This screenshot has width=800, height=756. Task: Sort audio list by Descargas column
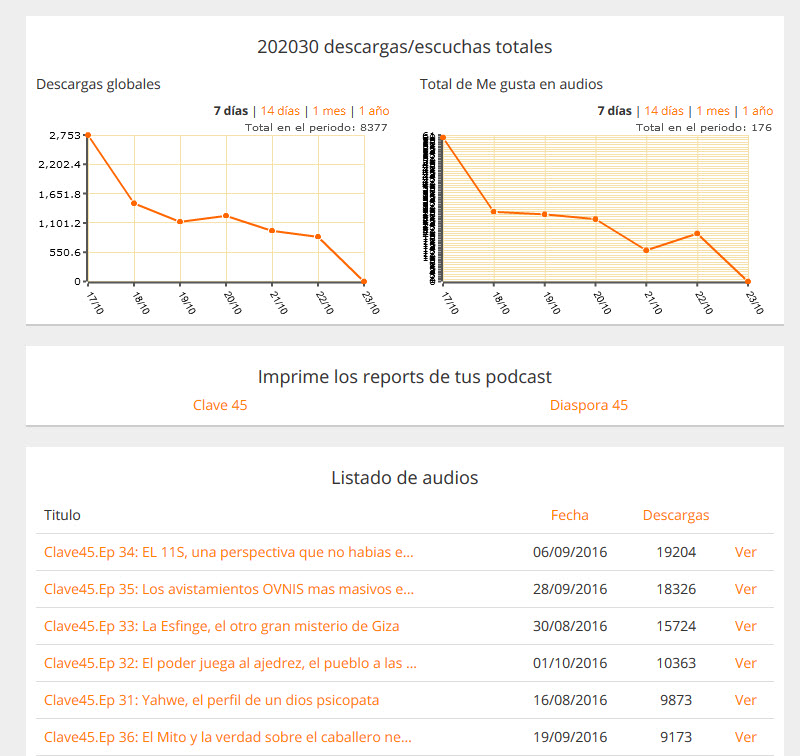click(676, 515)
